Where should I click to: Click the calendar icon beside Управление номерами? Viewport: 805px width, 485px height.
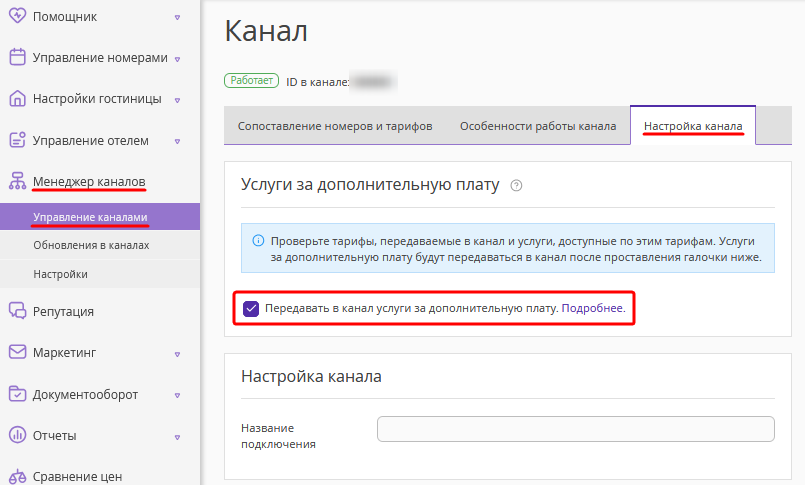pos(17,57)
